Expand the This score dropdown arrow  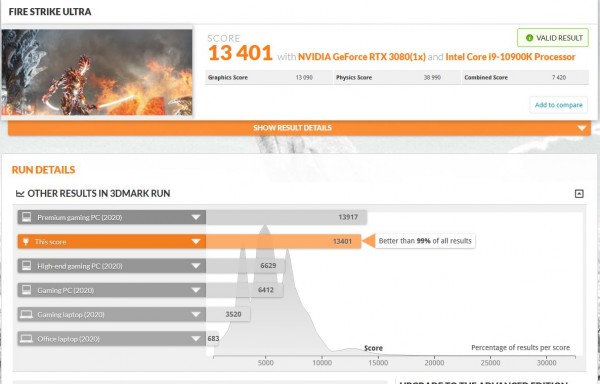(x=196, y=241)
